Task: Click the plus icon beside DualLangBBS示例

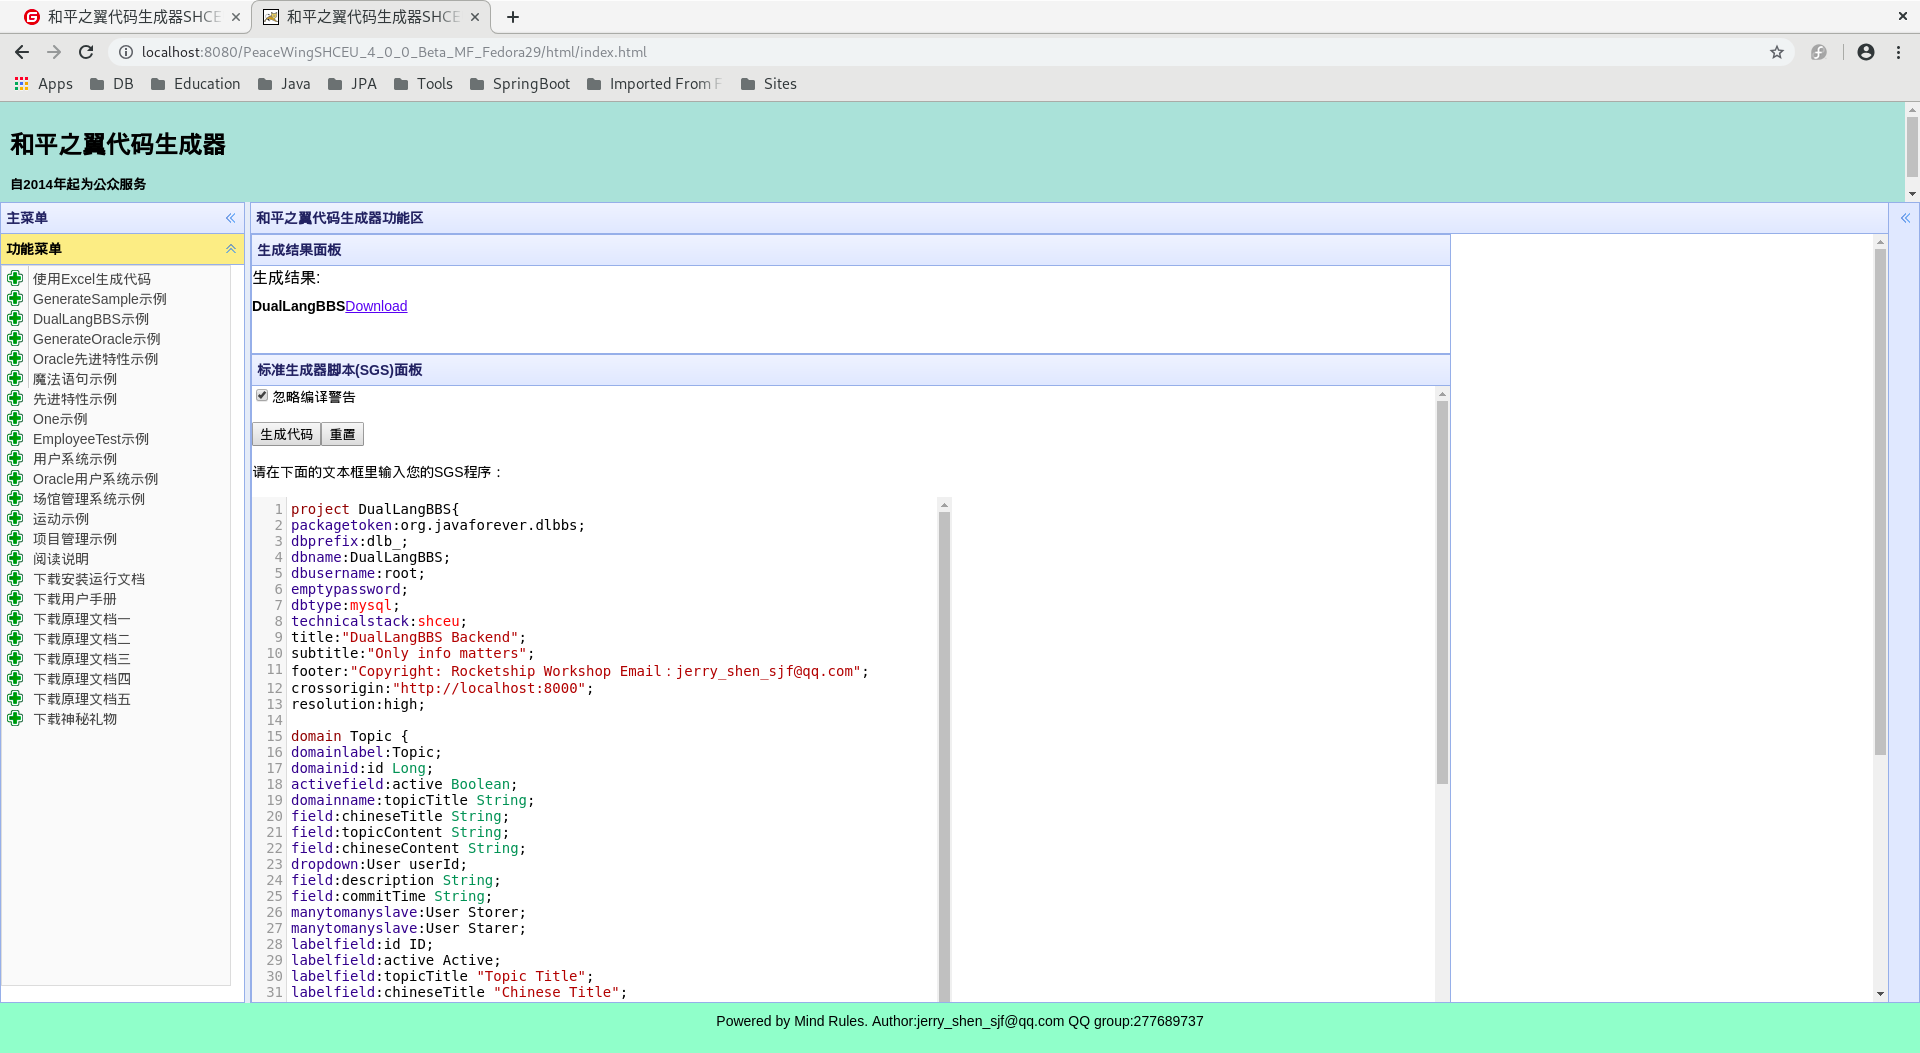Action: (15, 318)
